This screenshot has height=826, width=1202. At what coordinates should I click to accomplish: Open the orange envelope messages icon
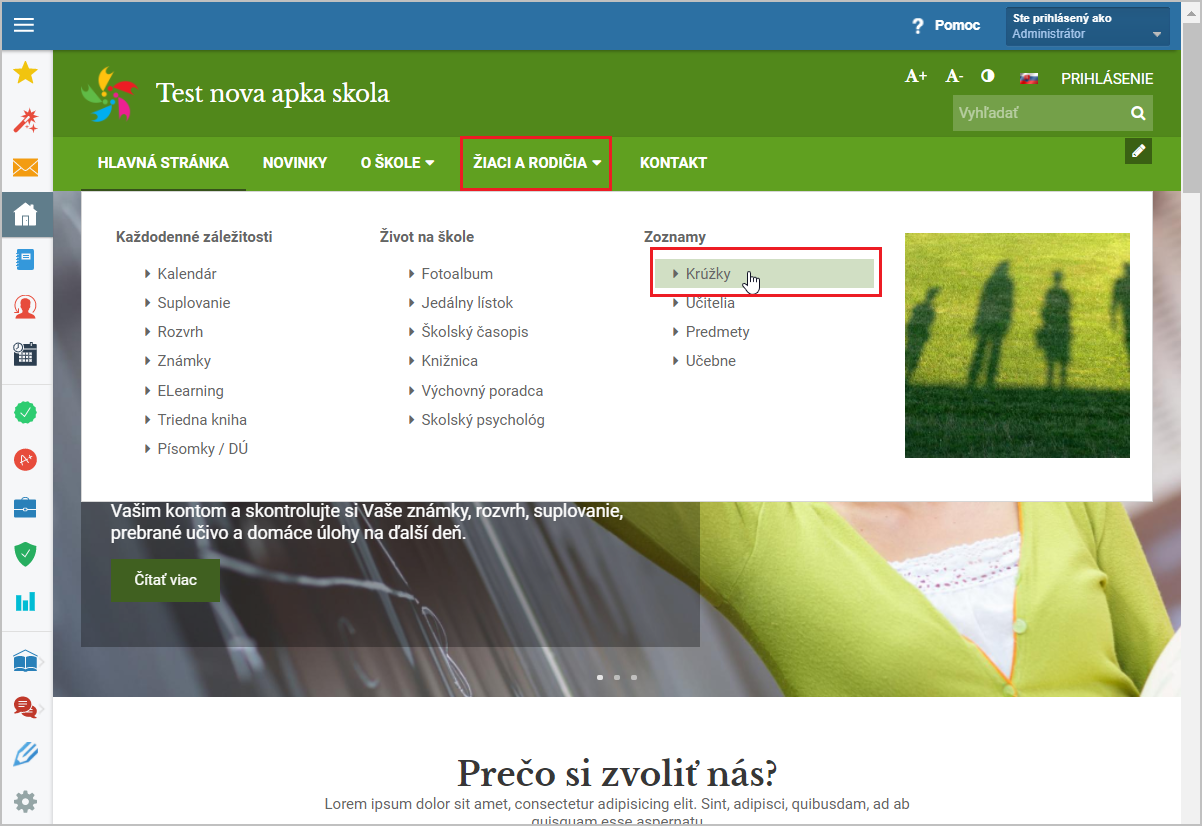click(26, 167)
